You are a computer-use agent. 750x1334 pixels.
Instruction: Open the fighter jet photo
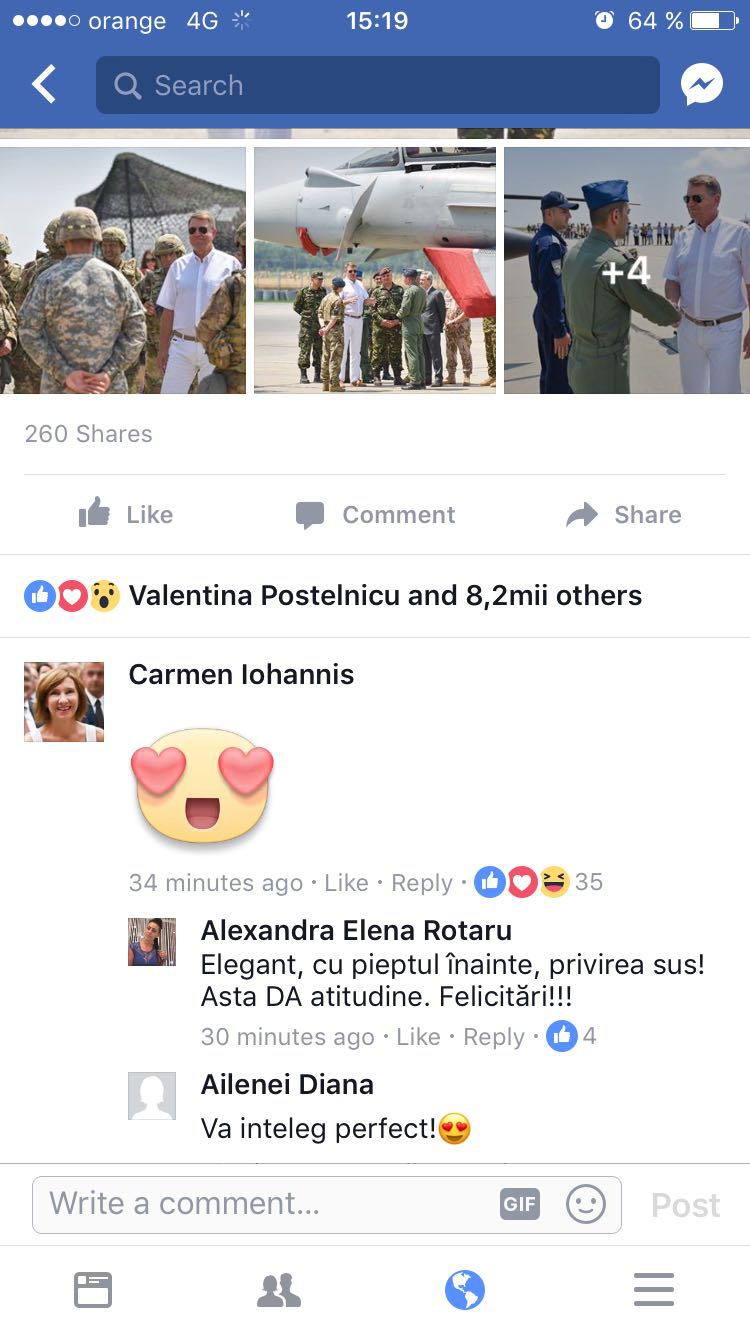375,271
